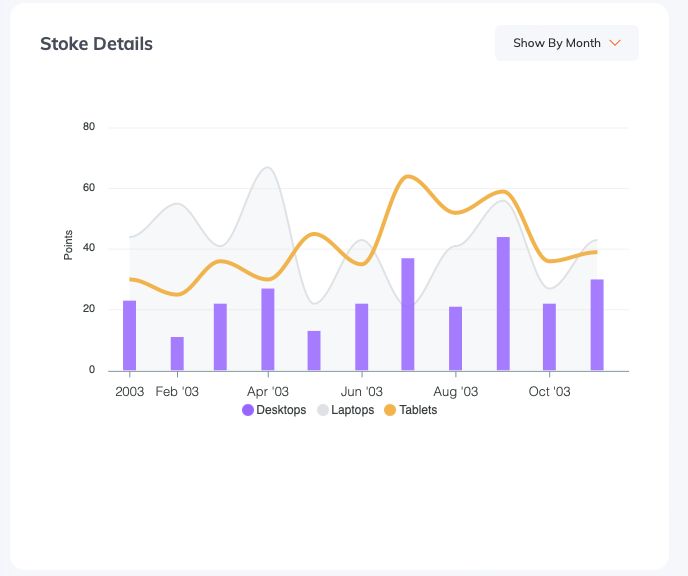Click the purple bar above the 2003 label

click(130, 335)
